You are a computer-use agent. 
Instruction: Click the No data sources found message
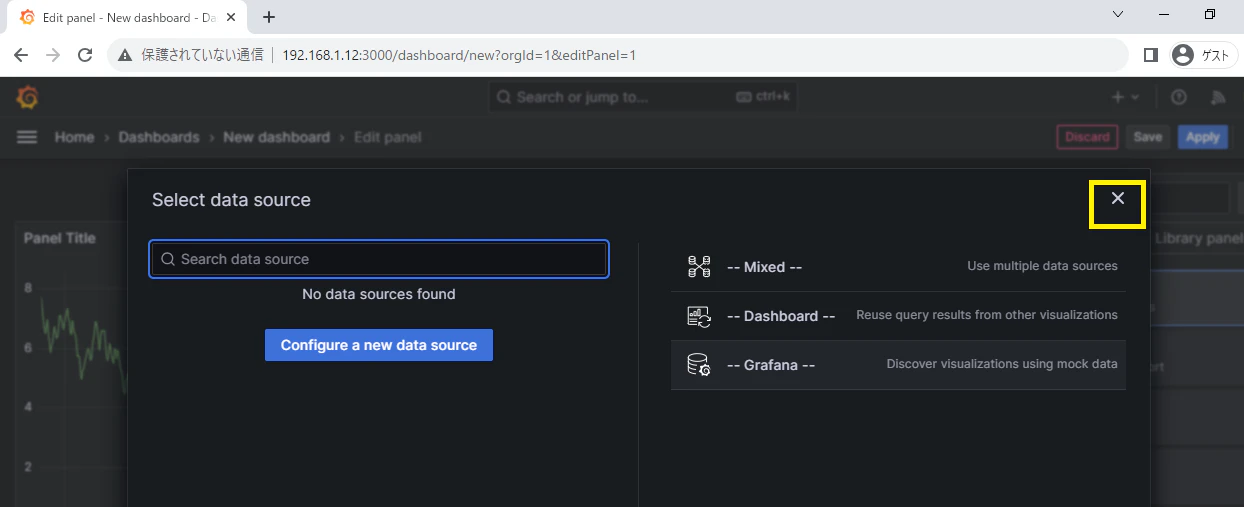(x=379, y=294)
